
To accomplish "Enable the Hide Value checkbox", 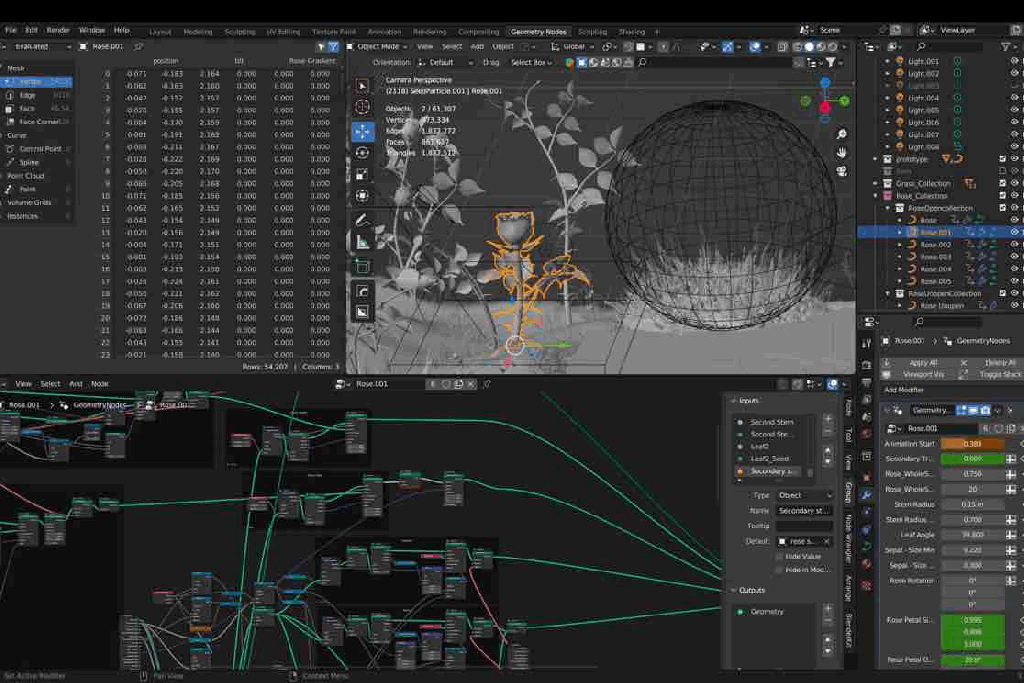I will (x=780, y=556).
